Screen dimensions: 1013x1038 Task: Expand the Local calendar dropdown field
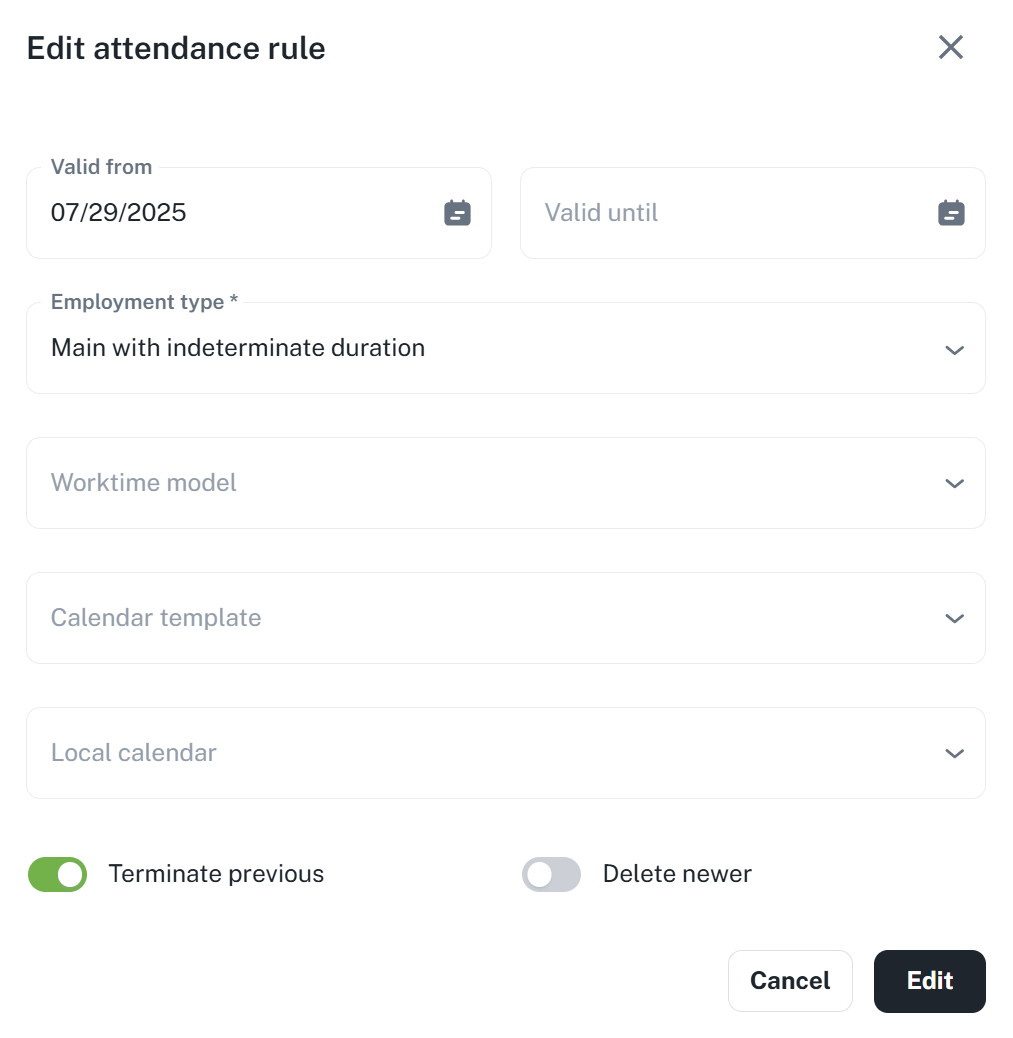point(480,753)
